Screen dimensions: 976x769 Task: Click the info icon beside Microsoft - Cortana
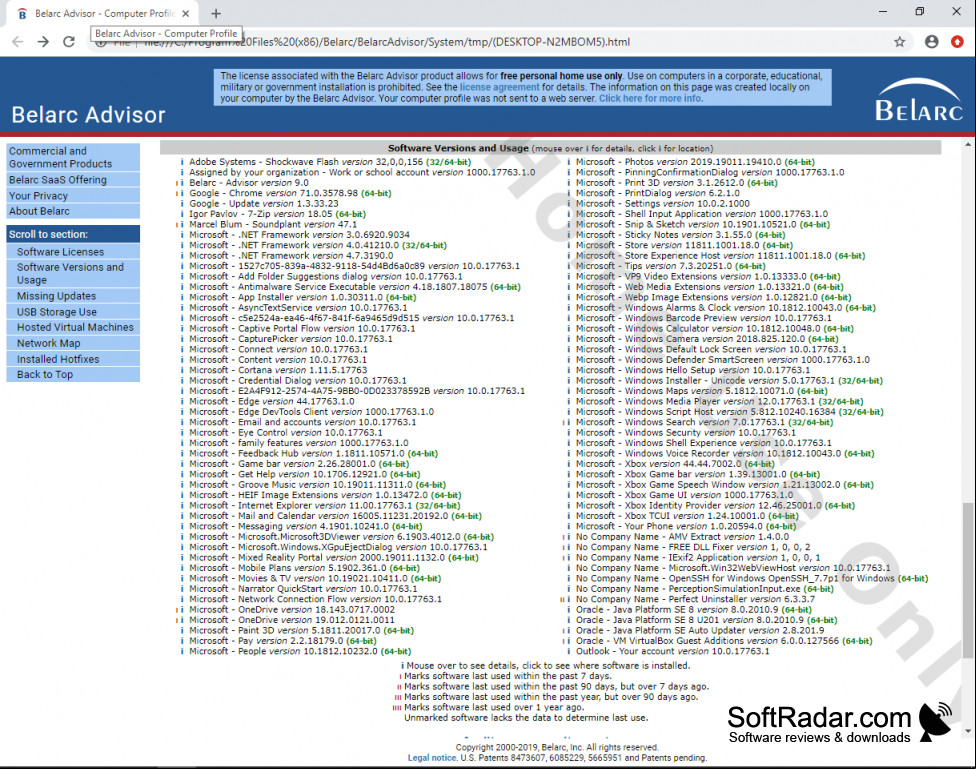pyautogui.click(x=182, y=370)
